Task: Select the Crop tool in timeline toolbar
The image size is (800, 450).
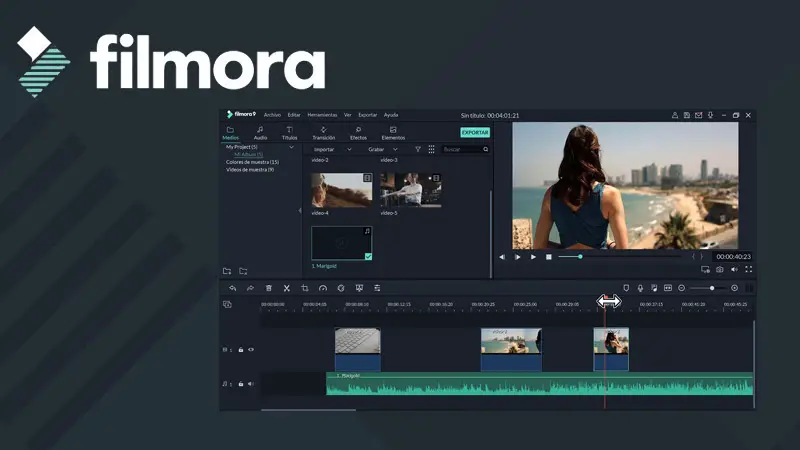Action: click(x=305, y=288)
